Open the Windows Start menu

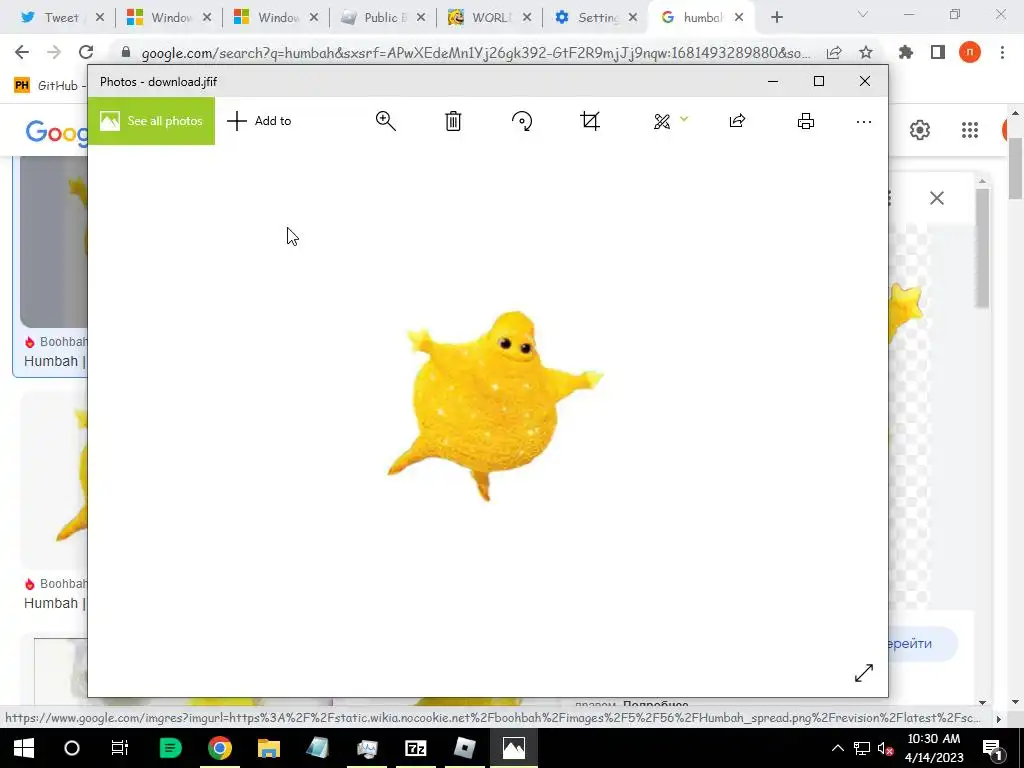click(x=24, y=748)
